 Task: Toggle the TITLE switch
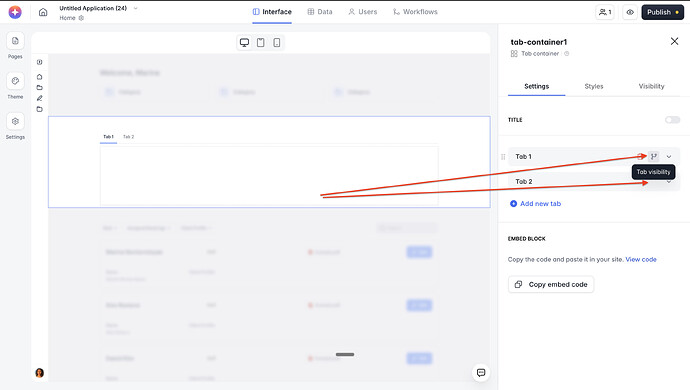click(672, 120)
